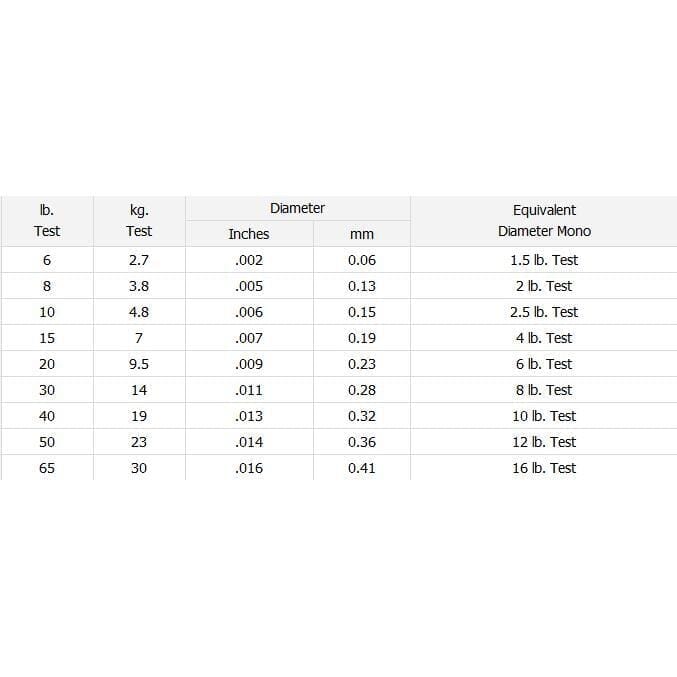Click the '2.7' kg value

tap(139, 260)
